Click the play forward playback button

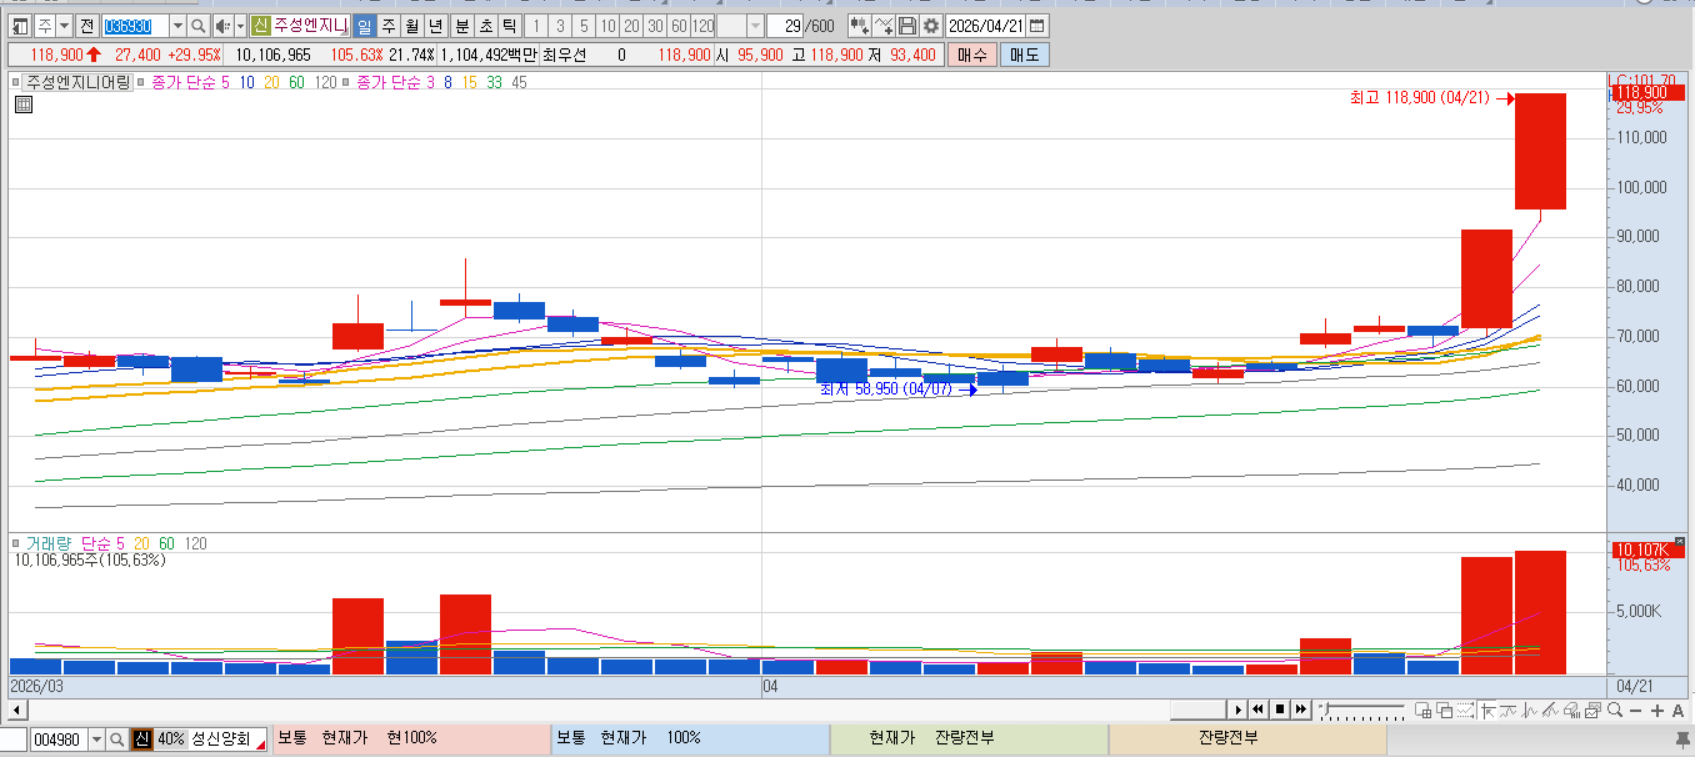(1237, 710)
